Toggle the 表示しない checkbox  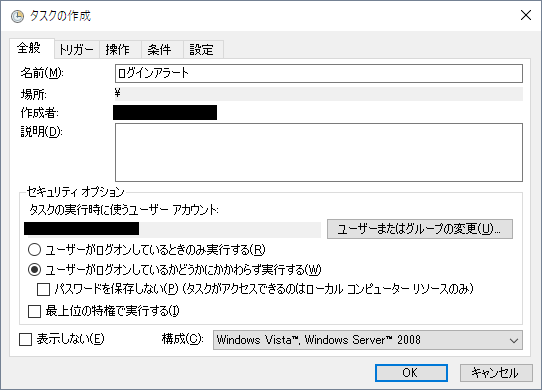tap(26, 340)
